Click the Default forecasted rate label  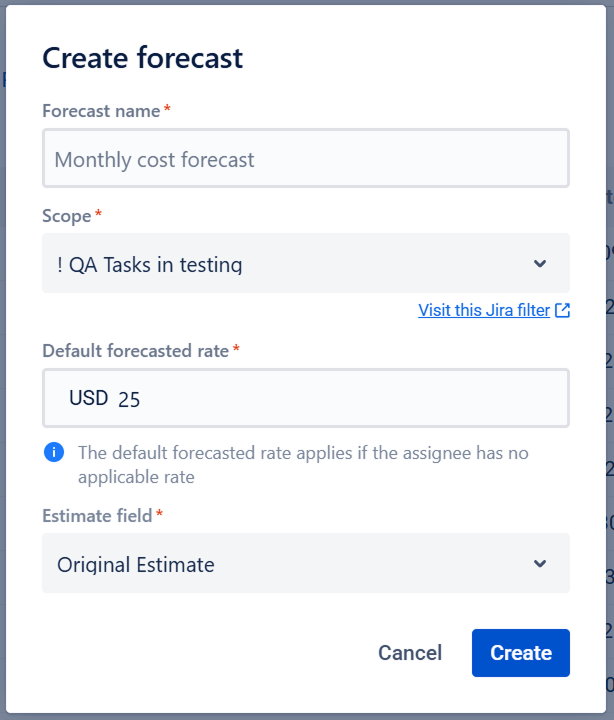click(136, 350)
